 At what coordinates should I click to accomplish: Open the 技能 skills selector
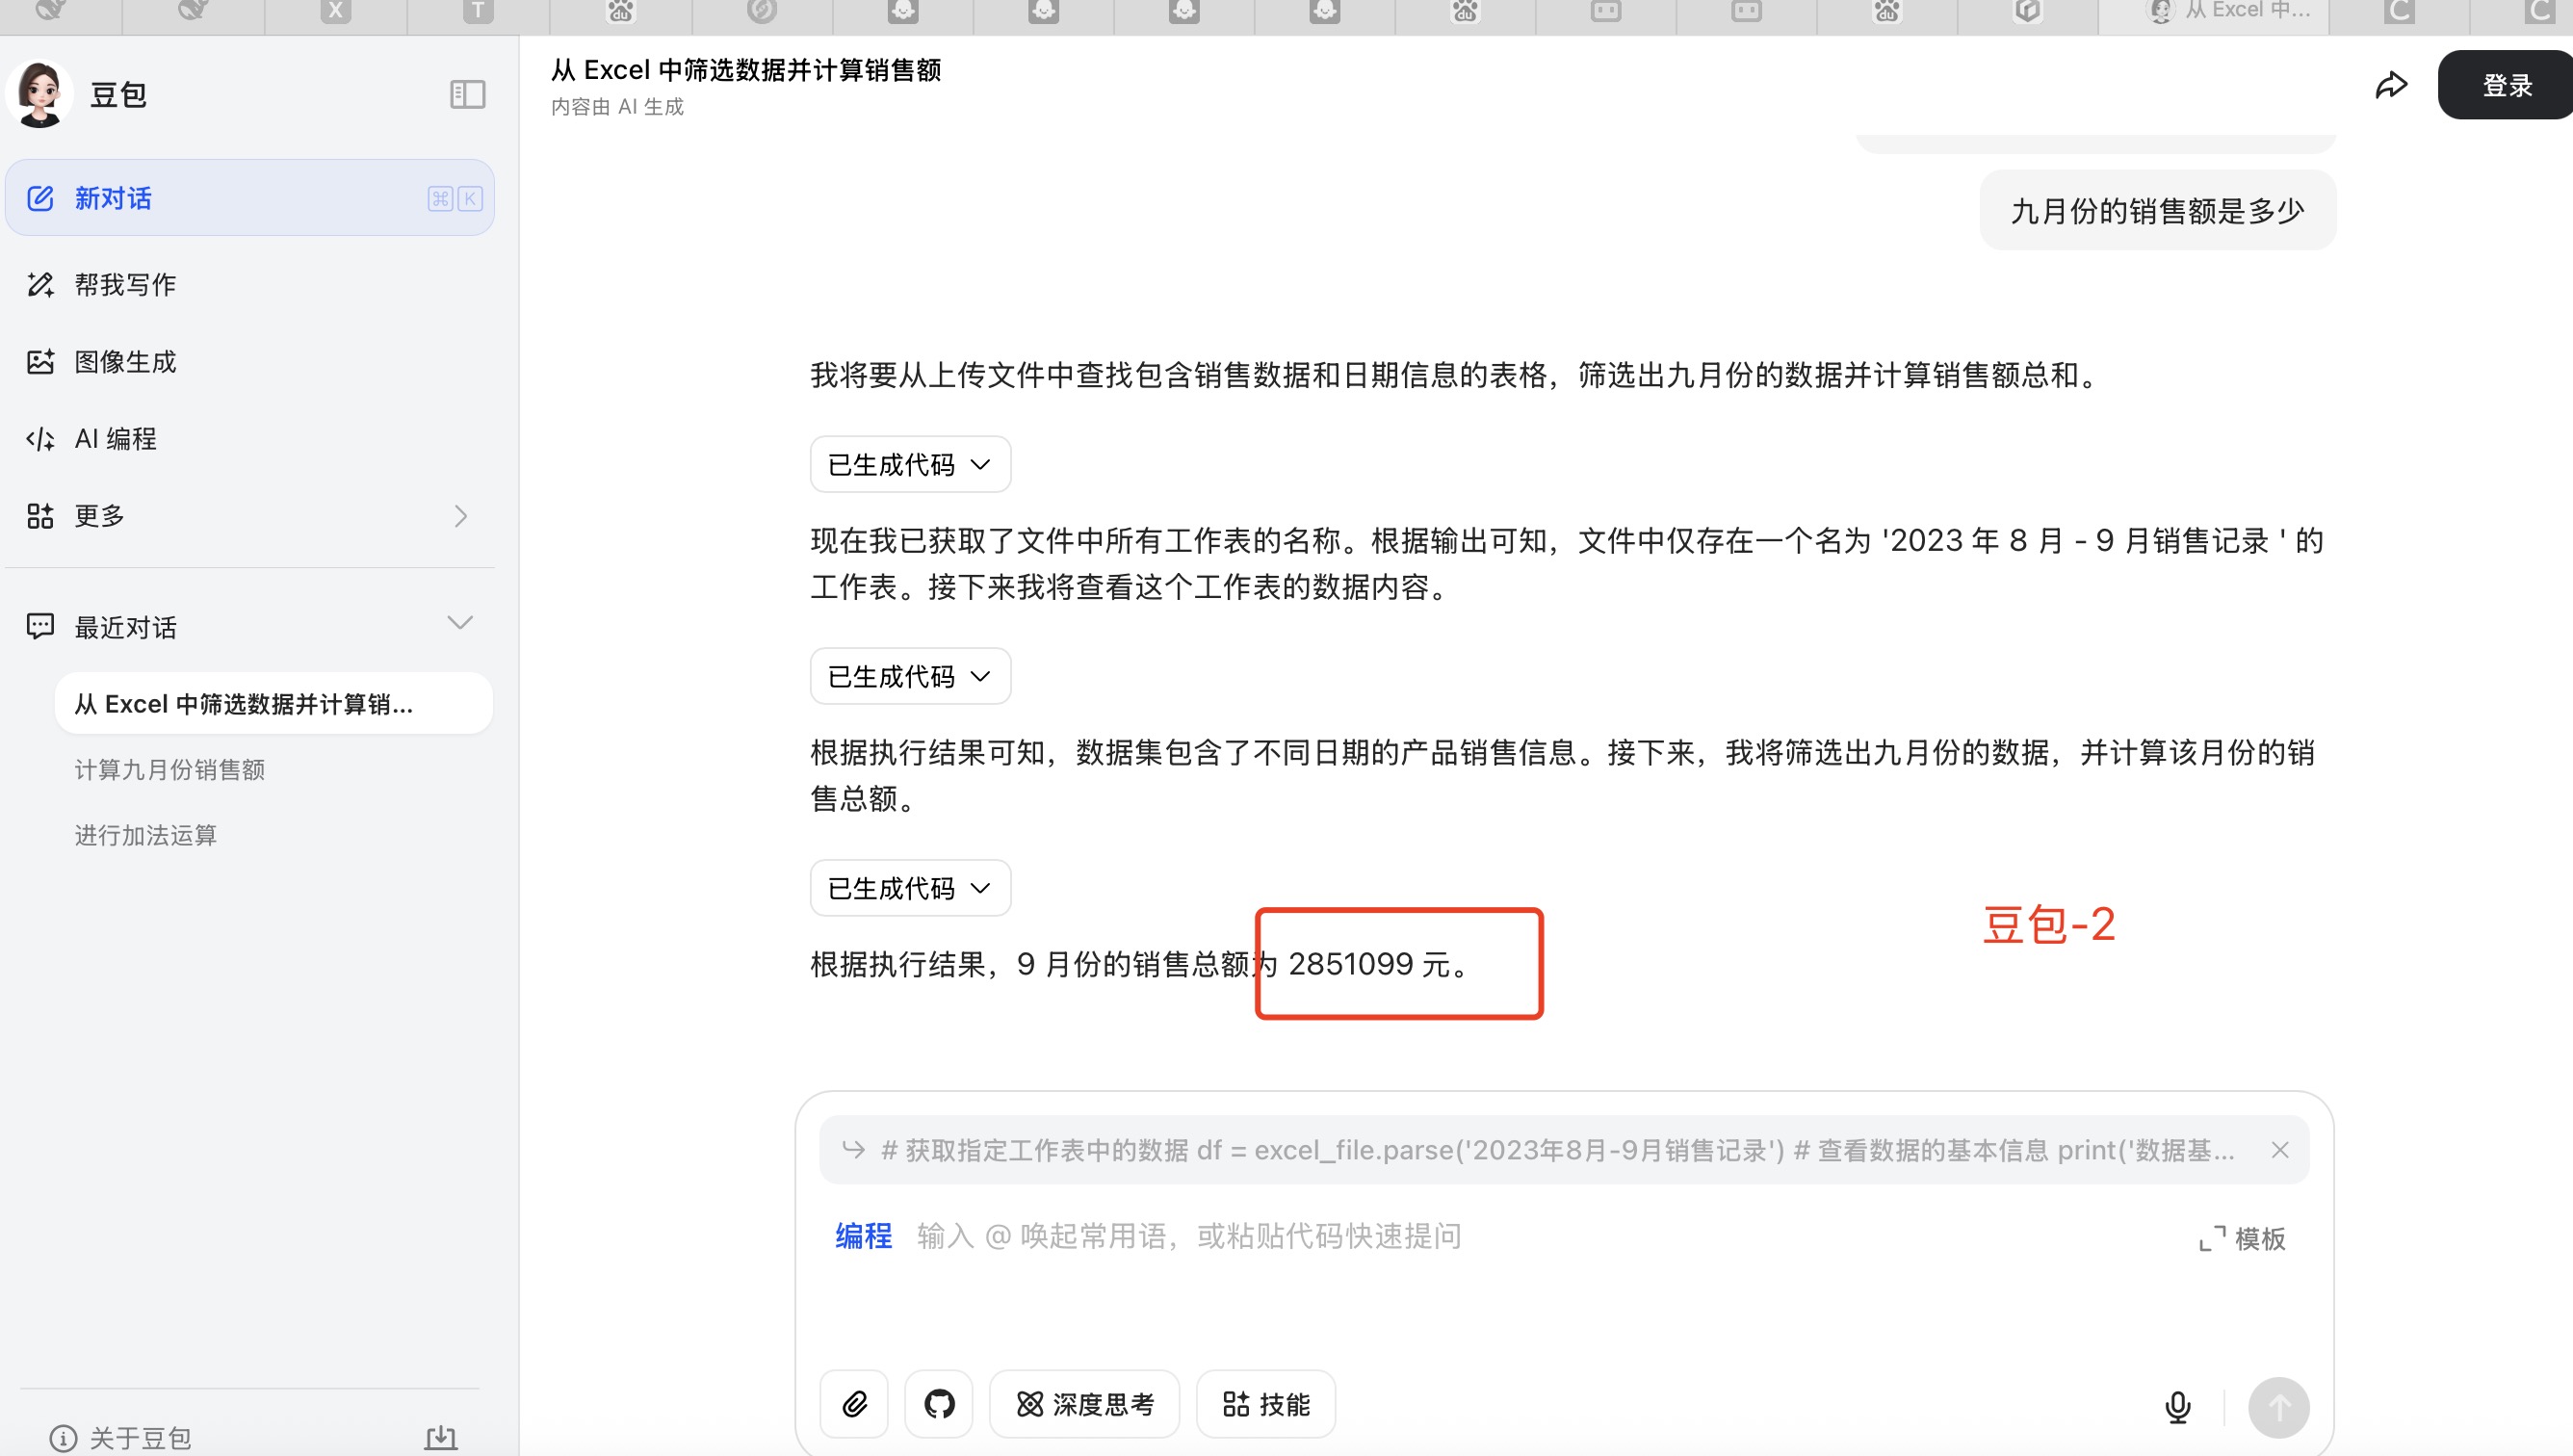(1266, 1404)
